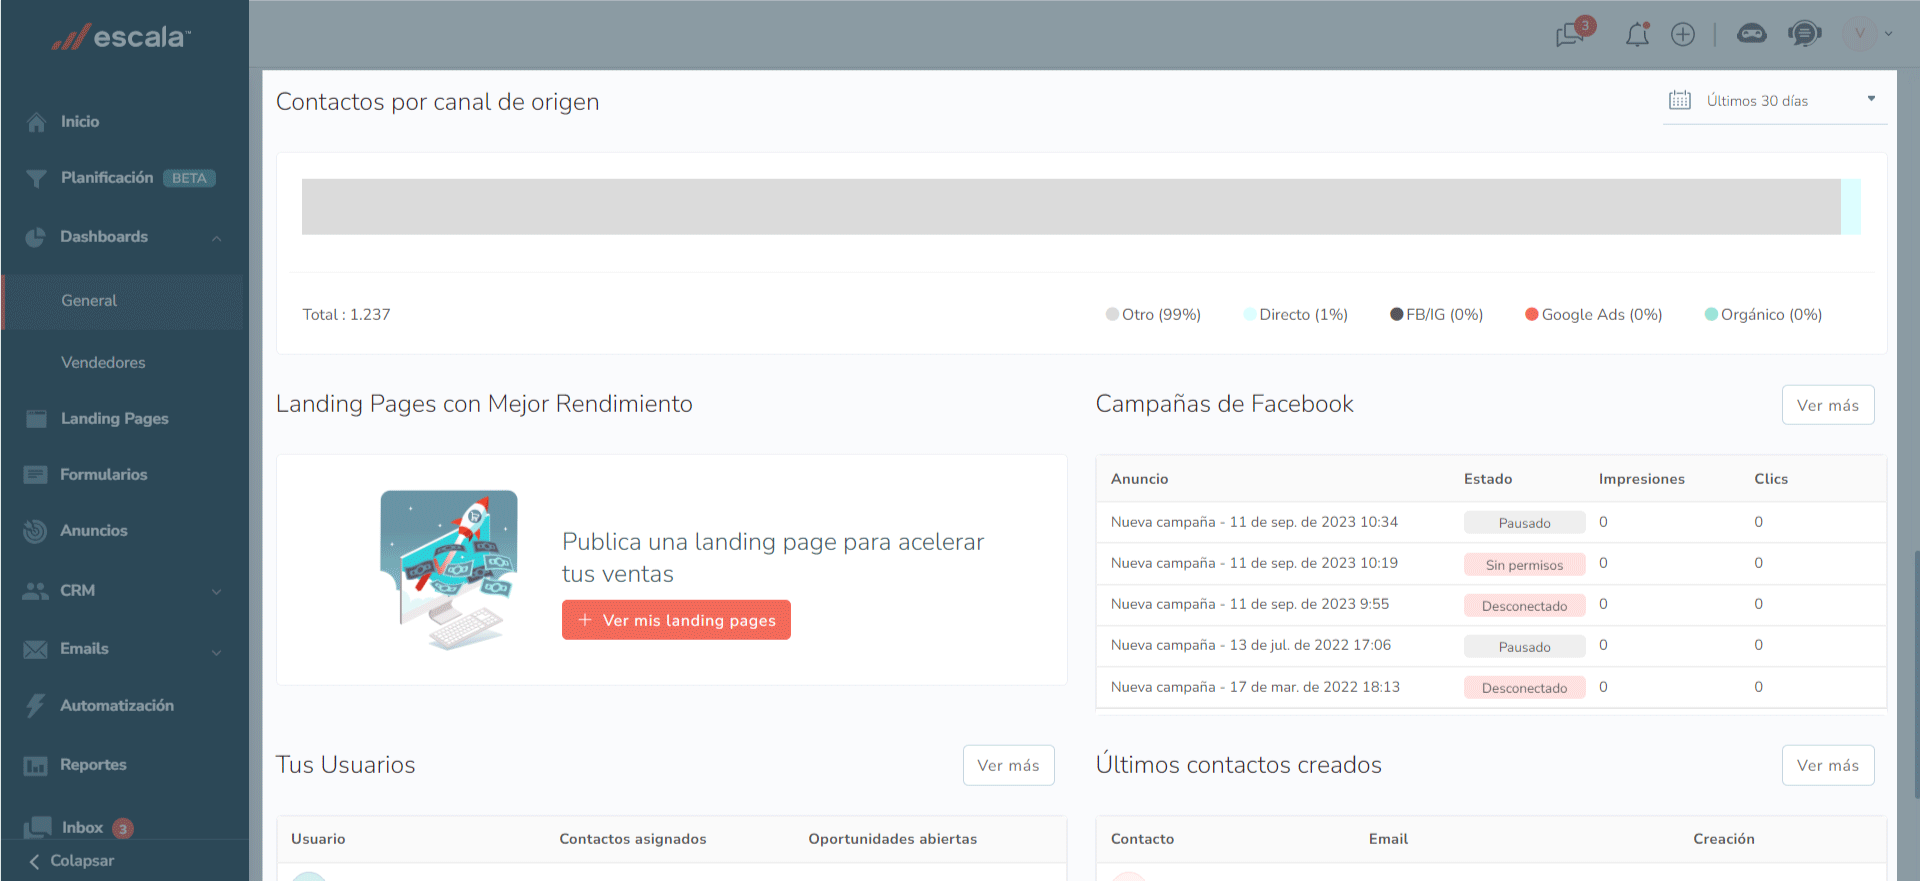Open Anuncios menu item
The width and height of the screenshot is (1920, 881).
(x=94, y=531)
